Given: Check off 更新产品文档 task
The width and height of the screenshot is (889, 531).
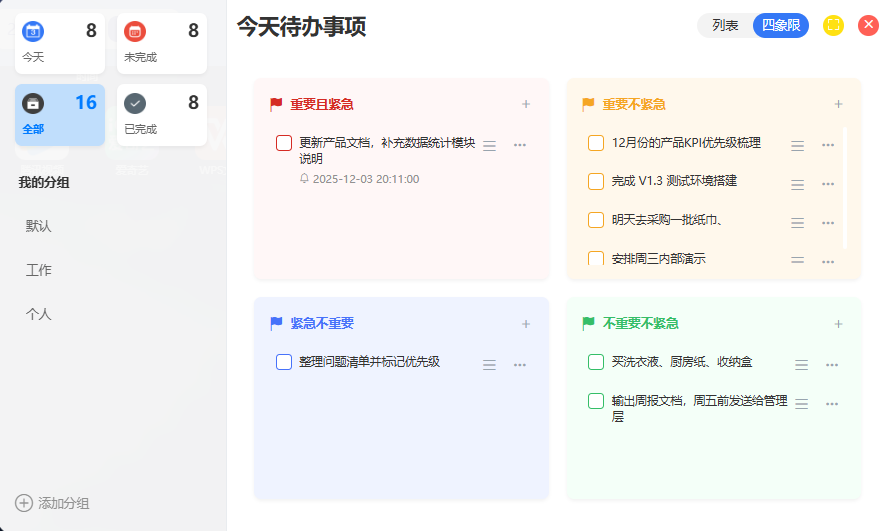Looking at the screenshot, I should (x=284, y=143).
